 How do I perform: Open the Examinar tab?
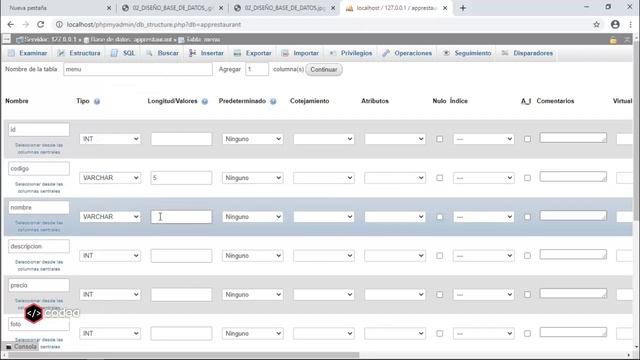tap(27, 53)
